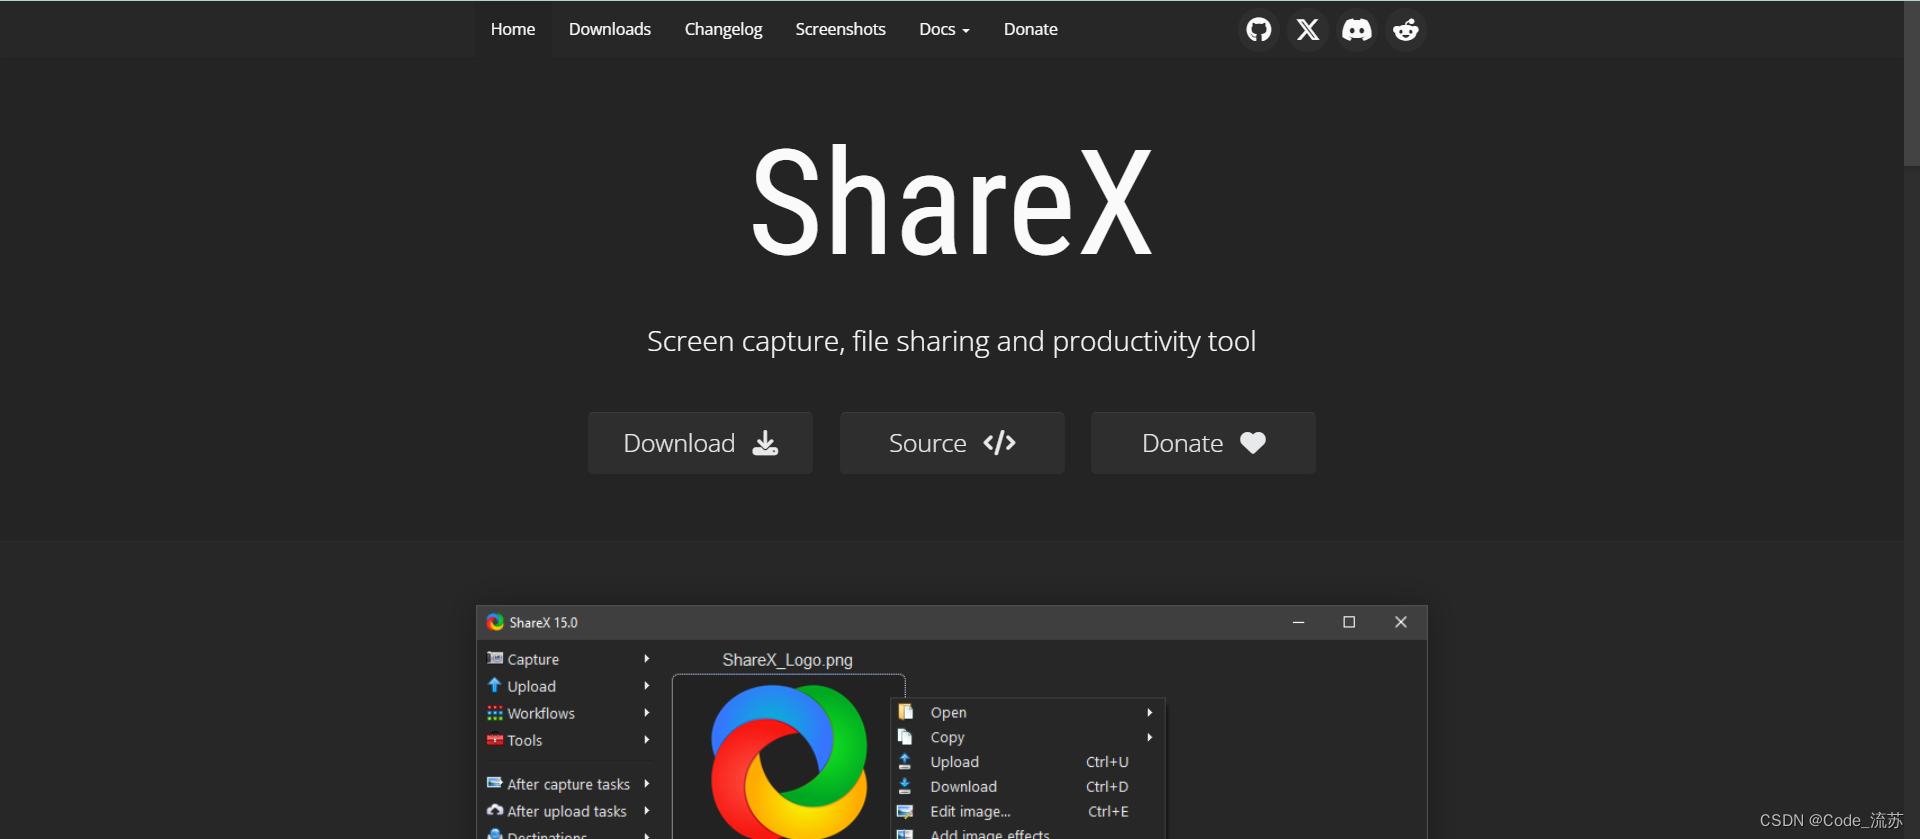Open the Reddit icon link
This screenshot has width=1920, height=839.
pos(1406,30)
